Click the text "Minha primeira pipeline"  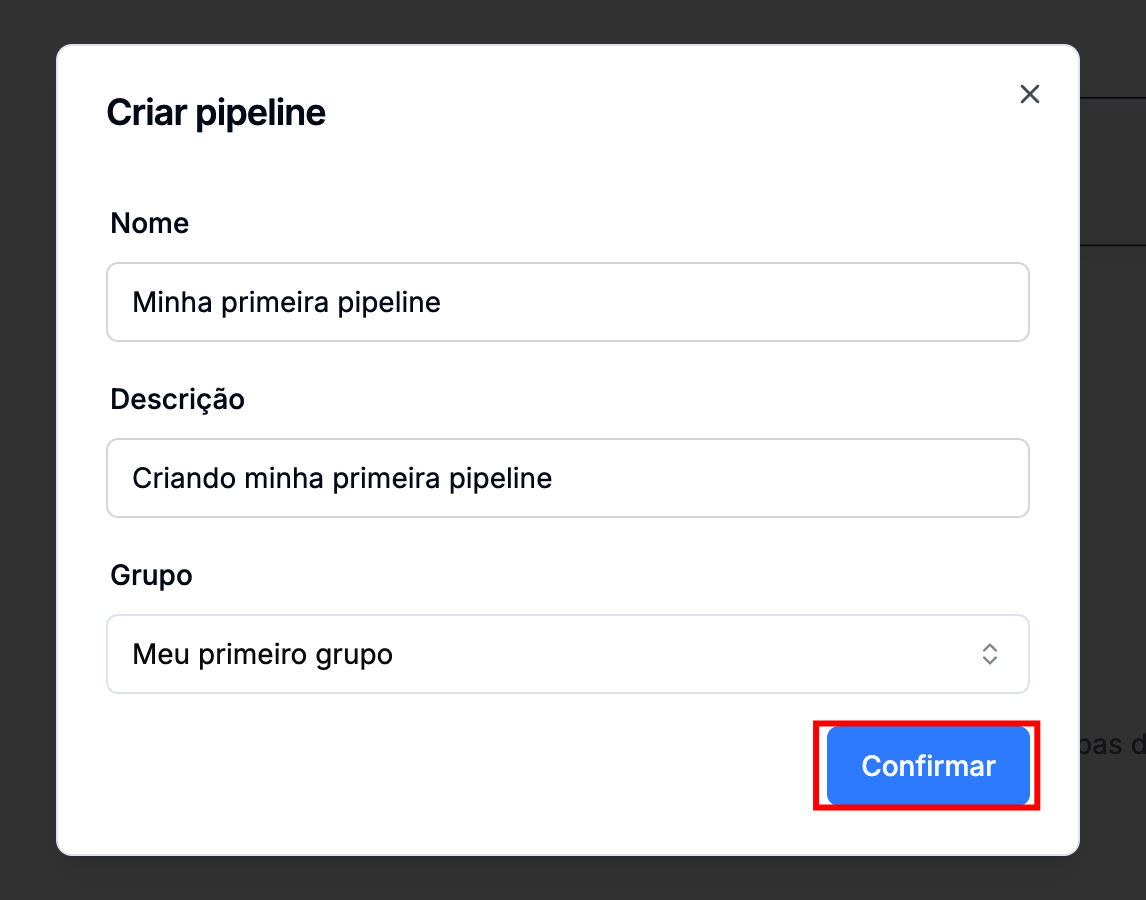(286, 302)
